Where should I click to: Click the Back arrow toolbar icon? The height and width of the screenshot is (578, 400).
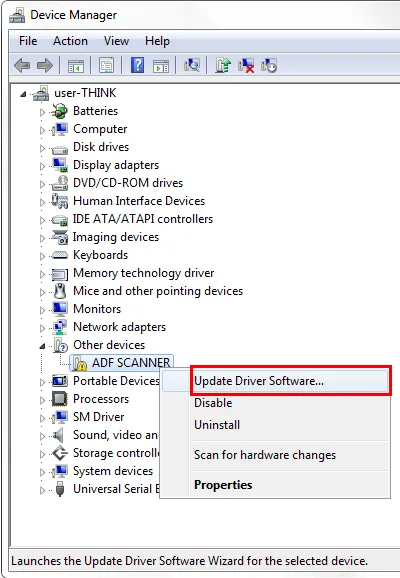click(x=22, y=66)
